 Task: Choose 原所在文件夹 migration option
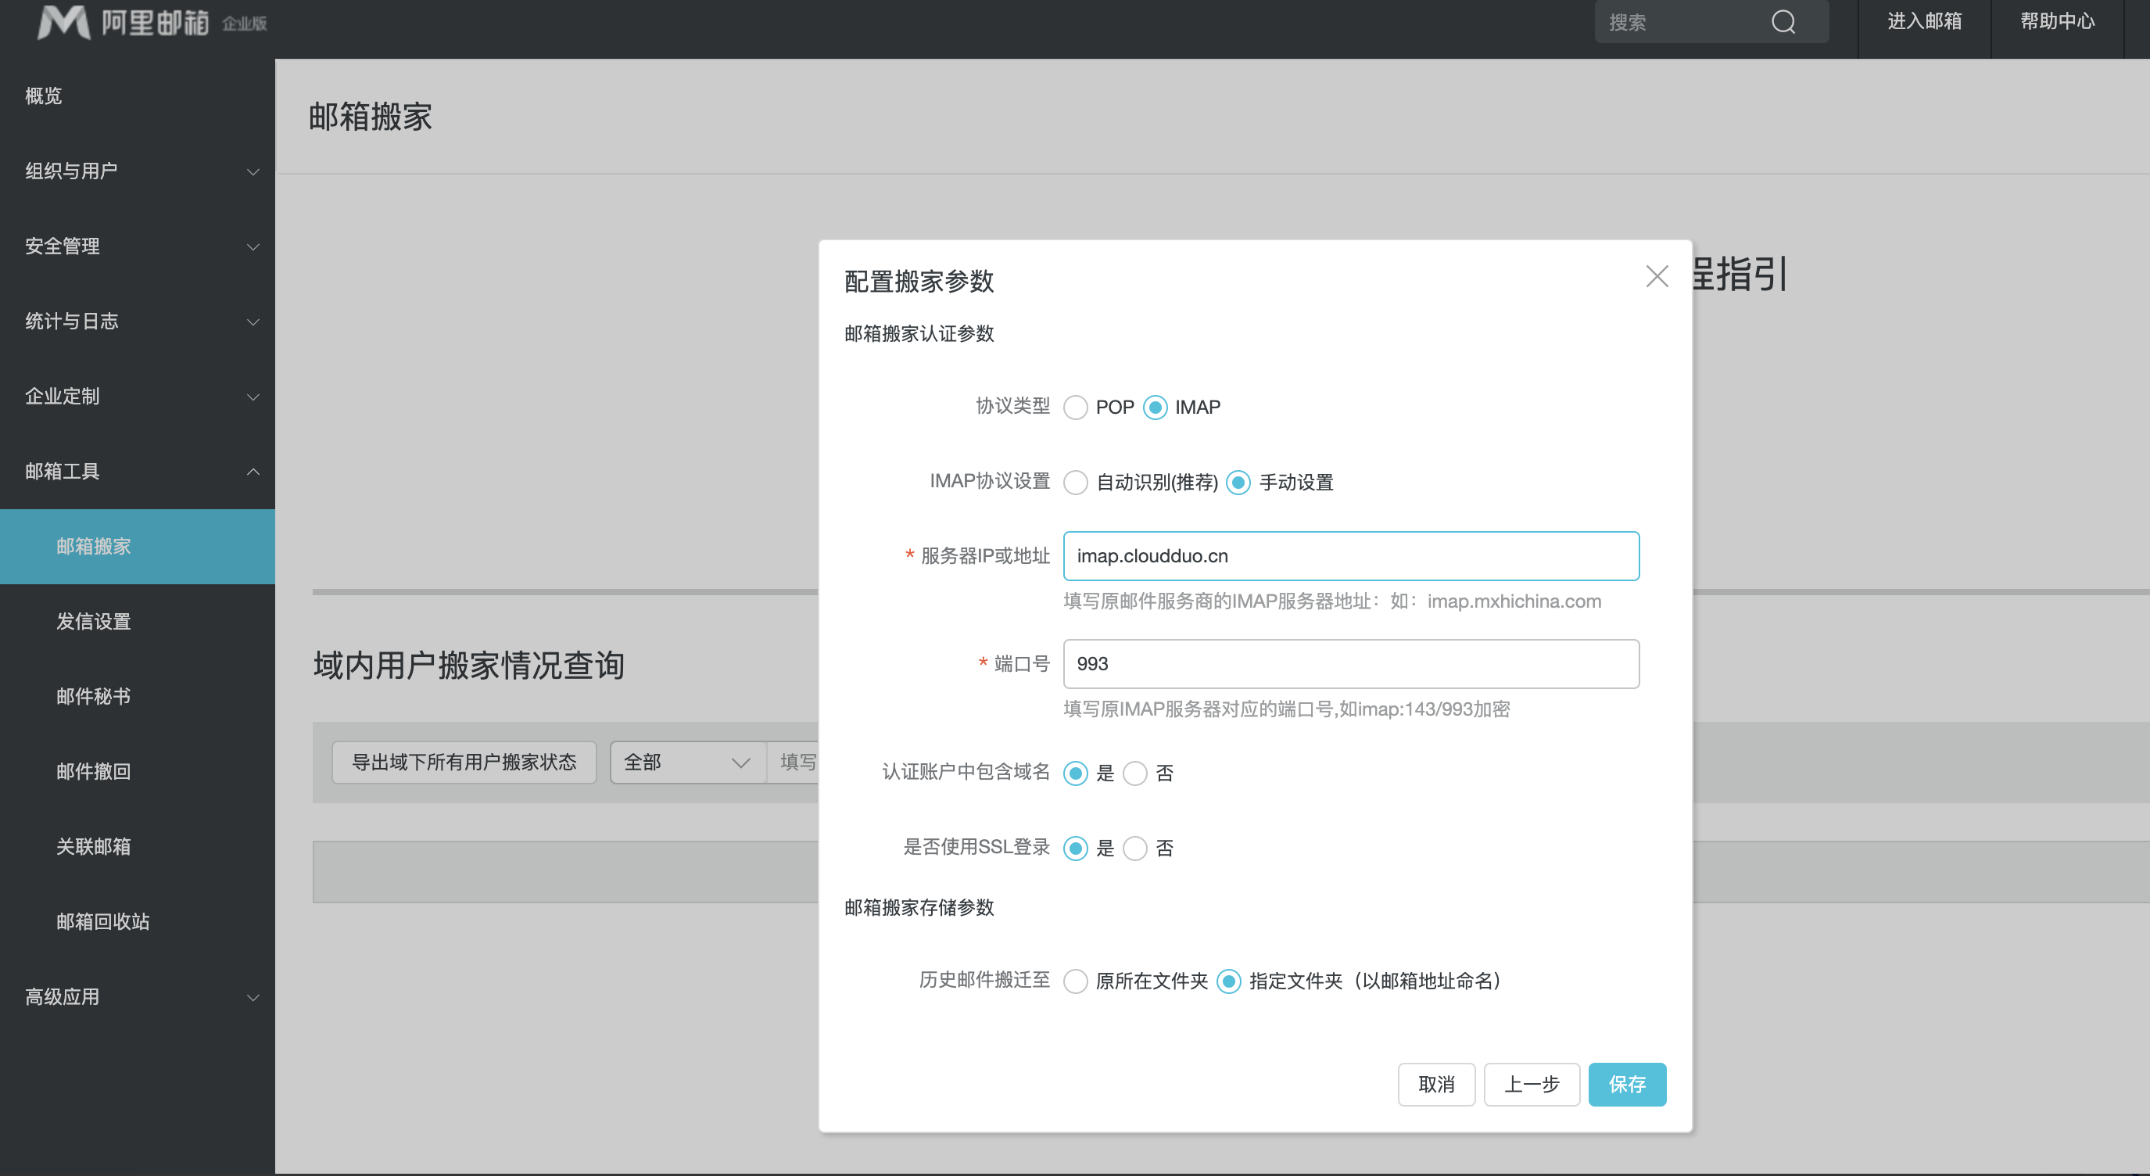click(1076, 982)
